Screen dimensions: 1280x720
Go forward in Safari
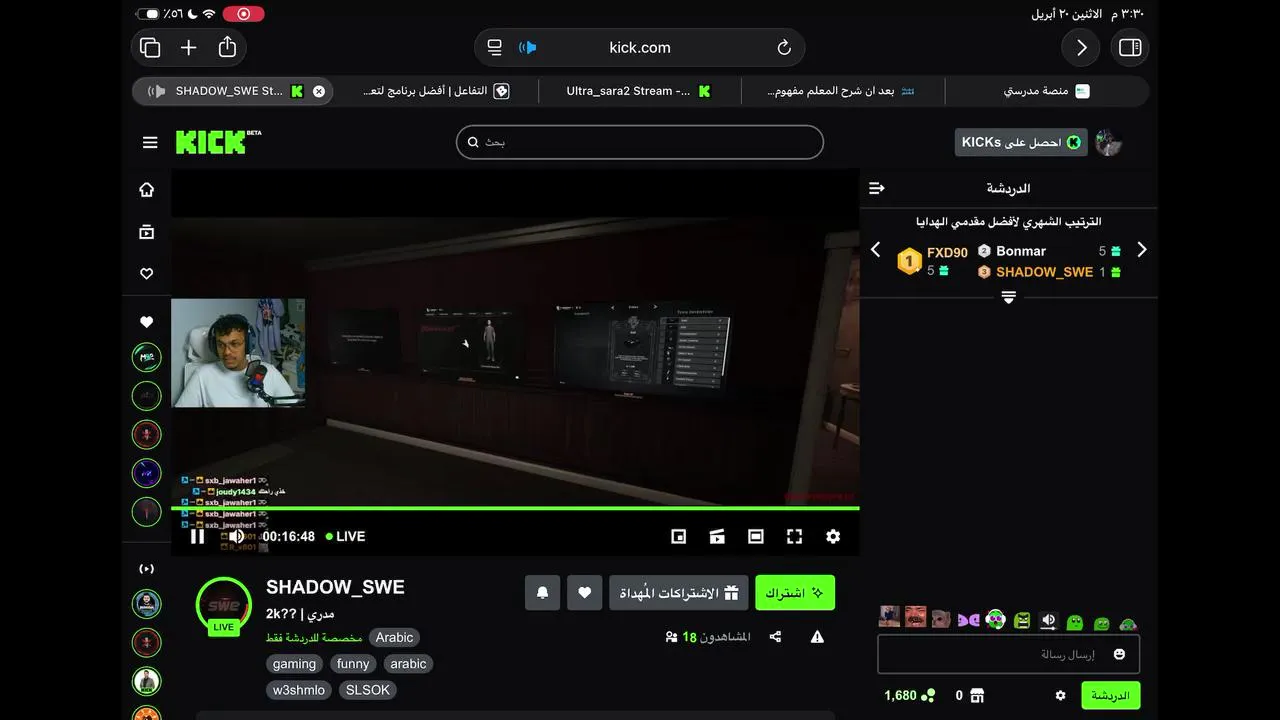[x=1081, y=47]
